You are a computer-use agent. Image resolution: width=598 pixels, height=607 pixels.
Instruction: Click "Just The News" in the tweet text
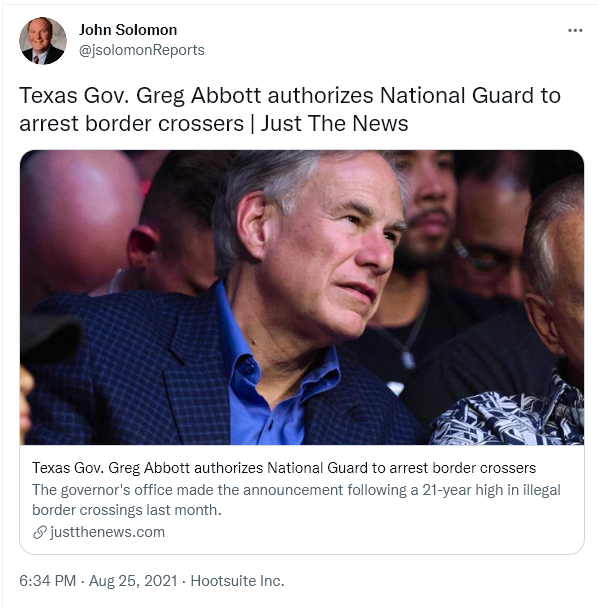click(334, 123)
